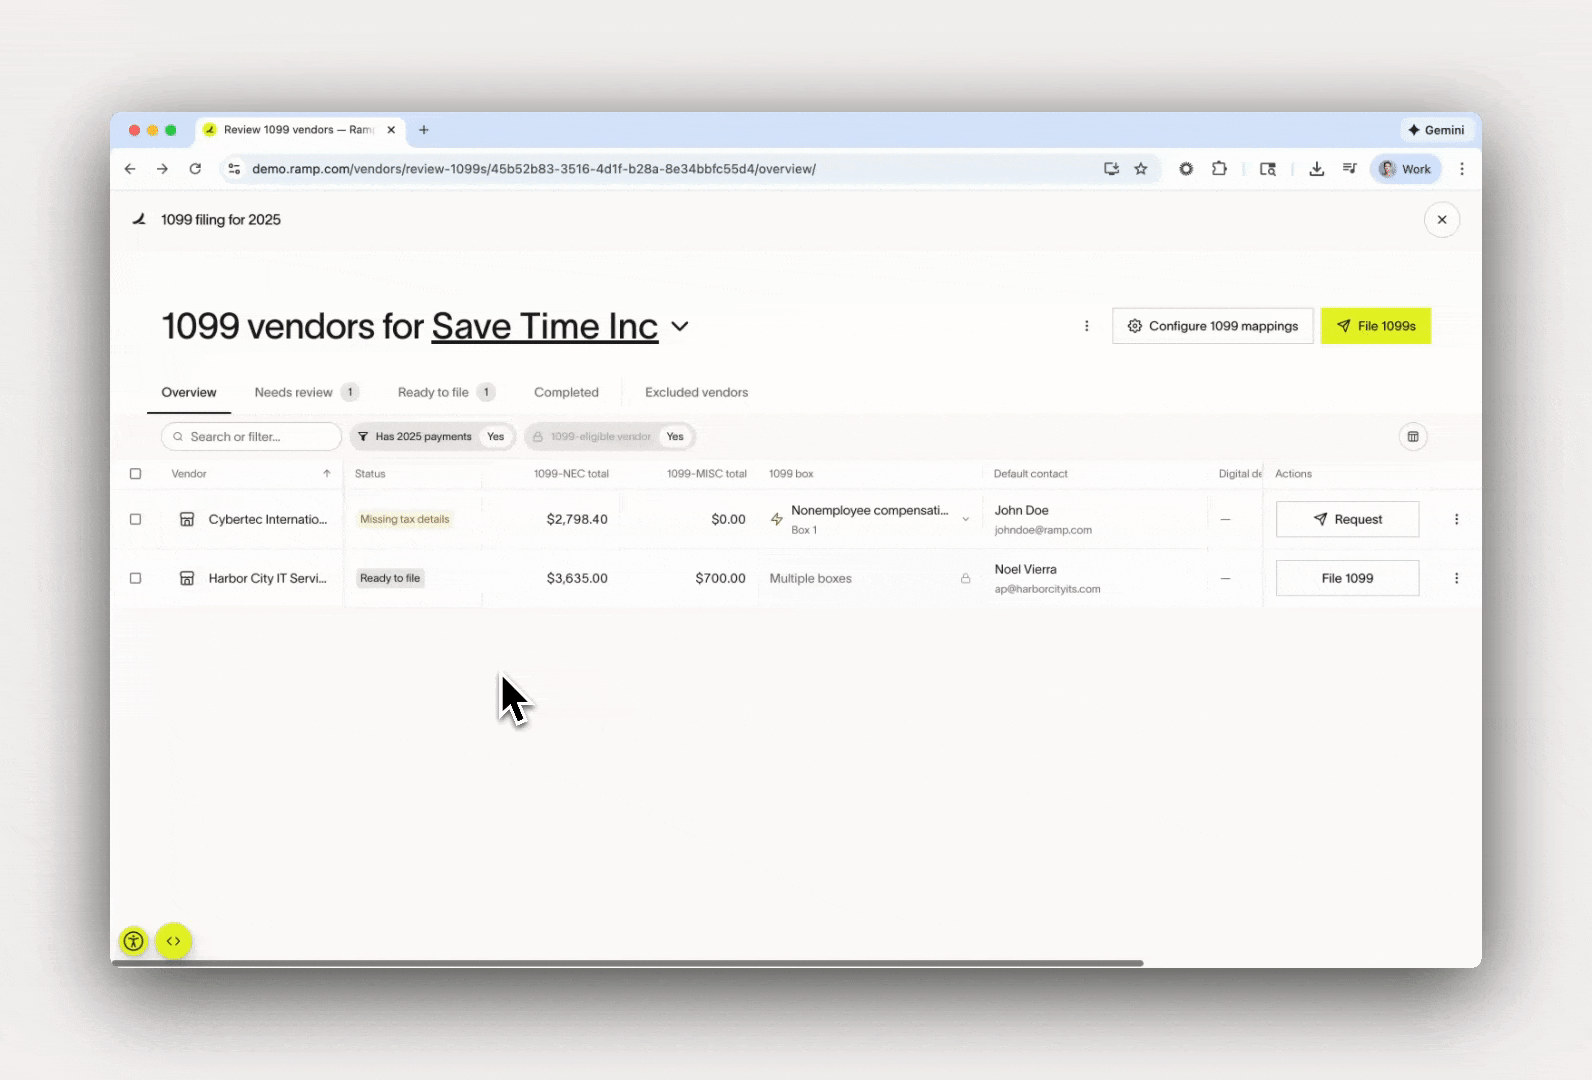
Task: Open the Work profile button
Action: click(1406, 169)
